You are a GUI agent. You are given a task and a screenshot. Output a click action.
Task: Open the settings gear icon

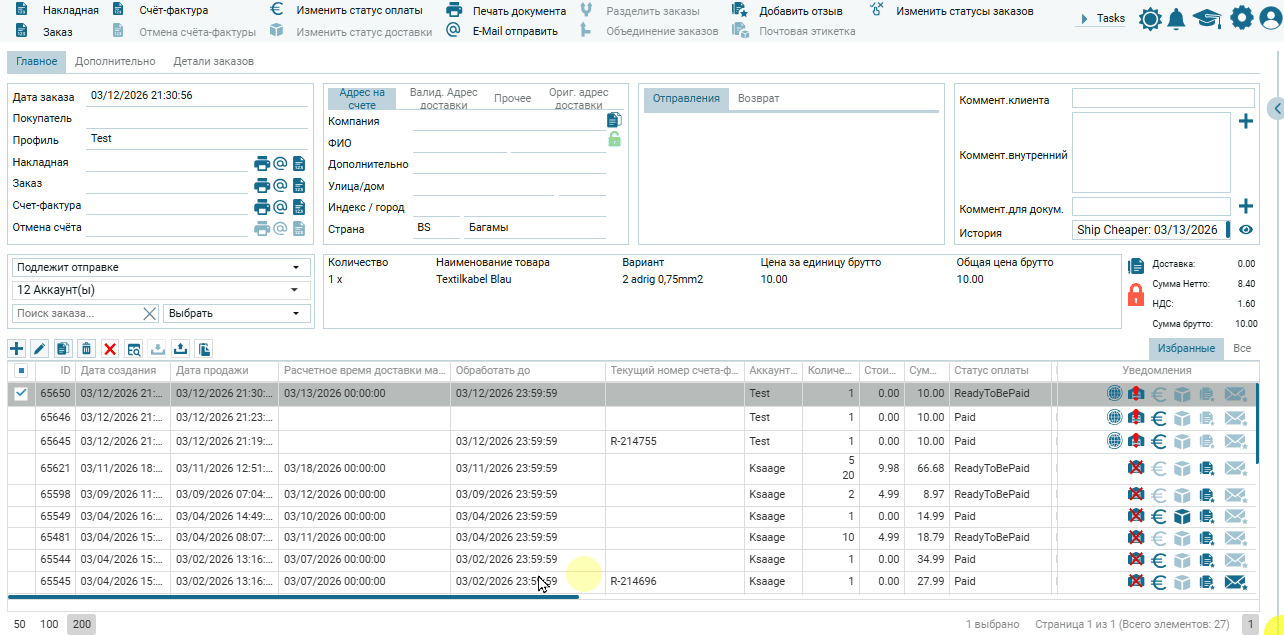coord(1241,18)
